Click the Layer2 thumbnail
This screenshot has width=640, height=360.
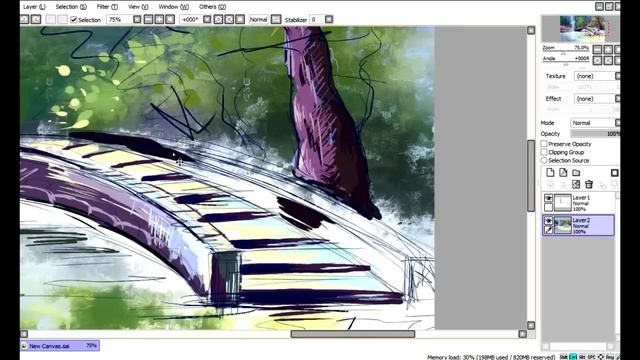562,225
